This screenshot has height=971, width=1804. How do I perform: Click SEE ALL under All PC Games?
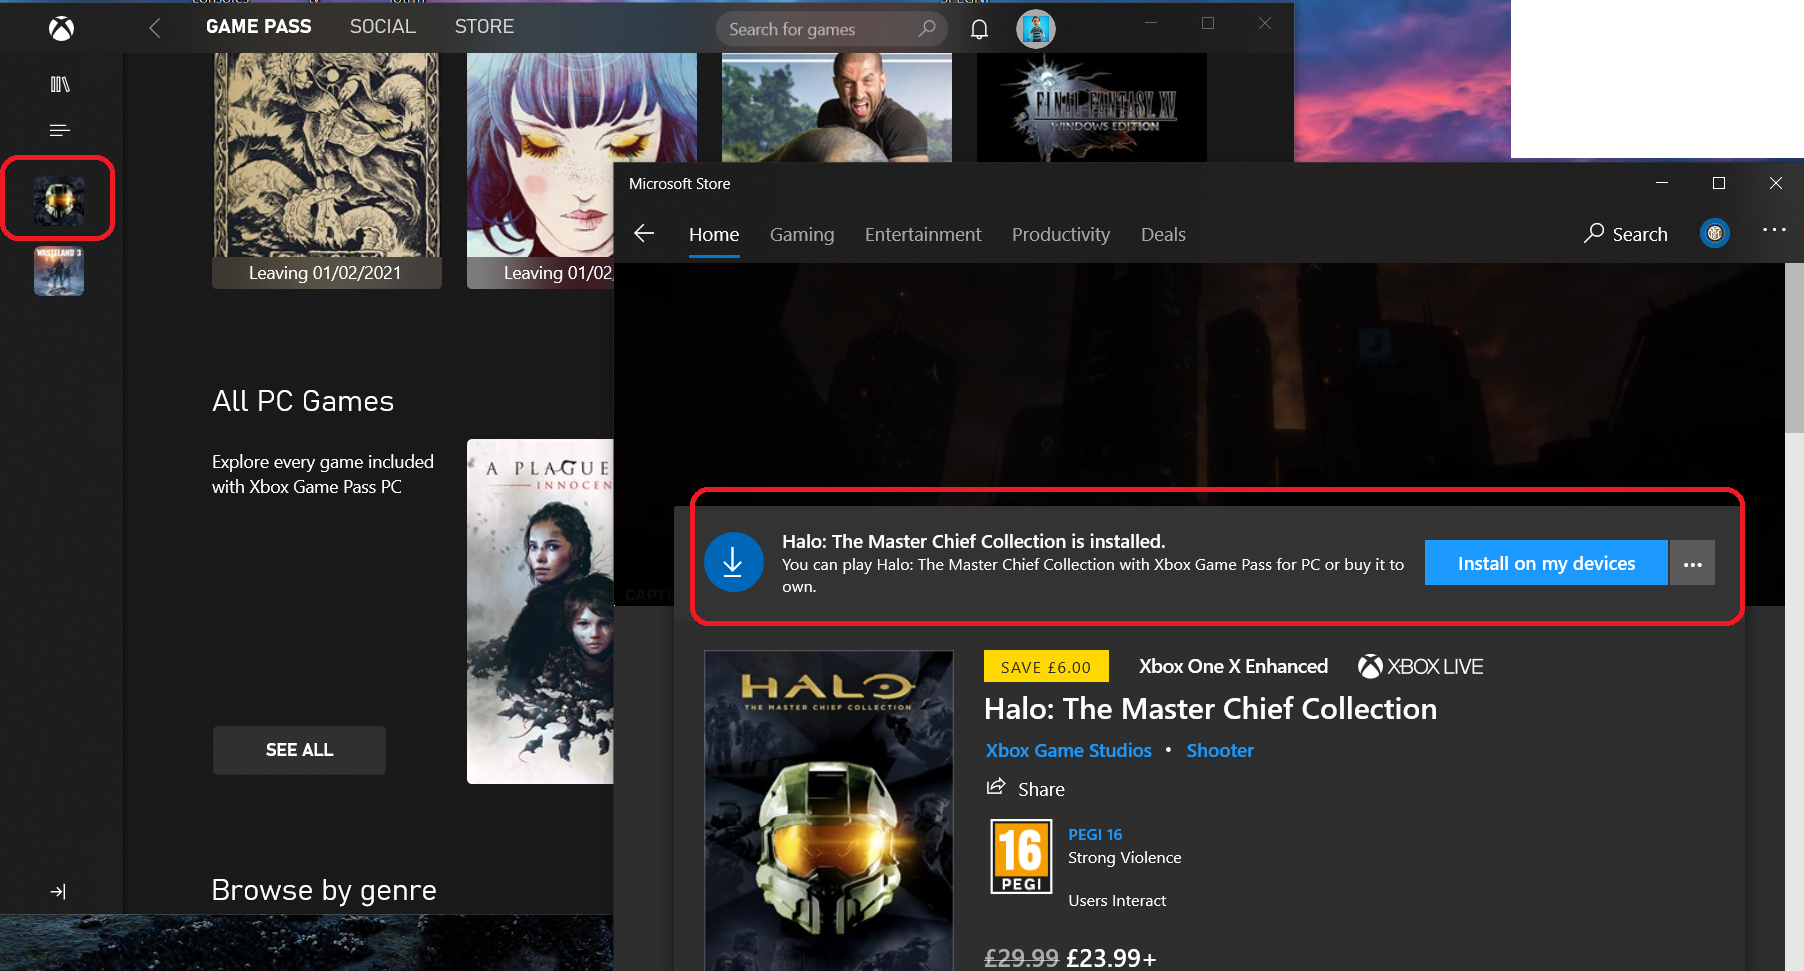[299, 750]
